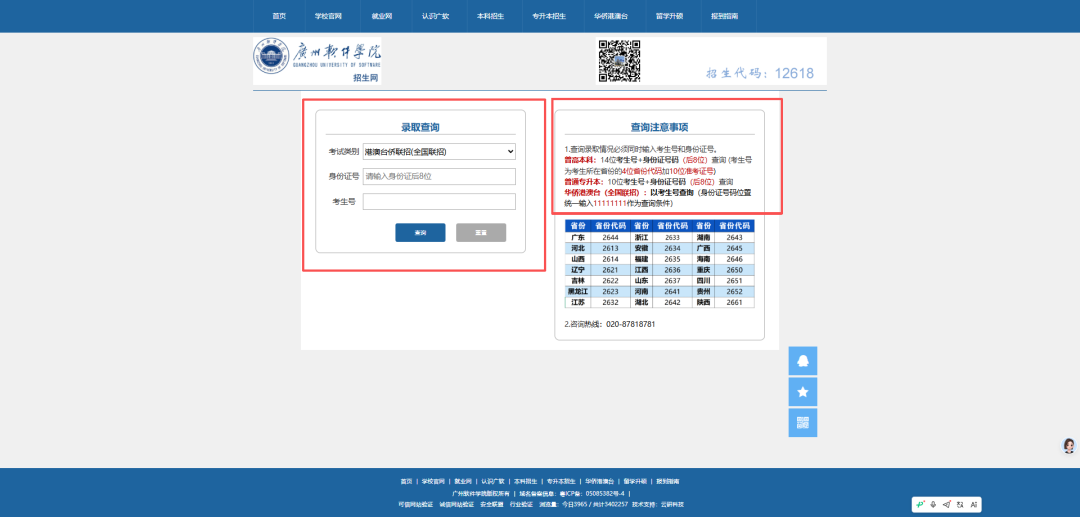Open the 就业网 top navigation item

tap(382, 16)
